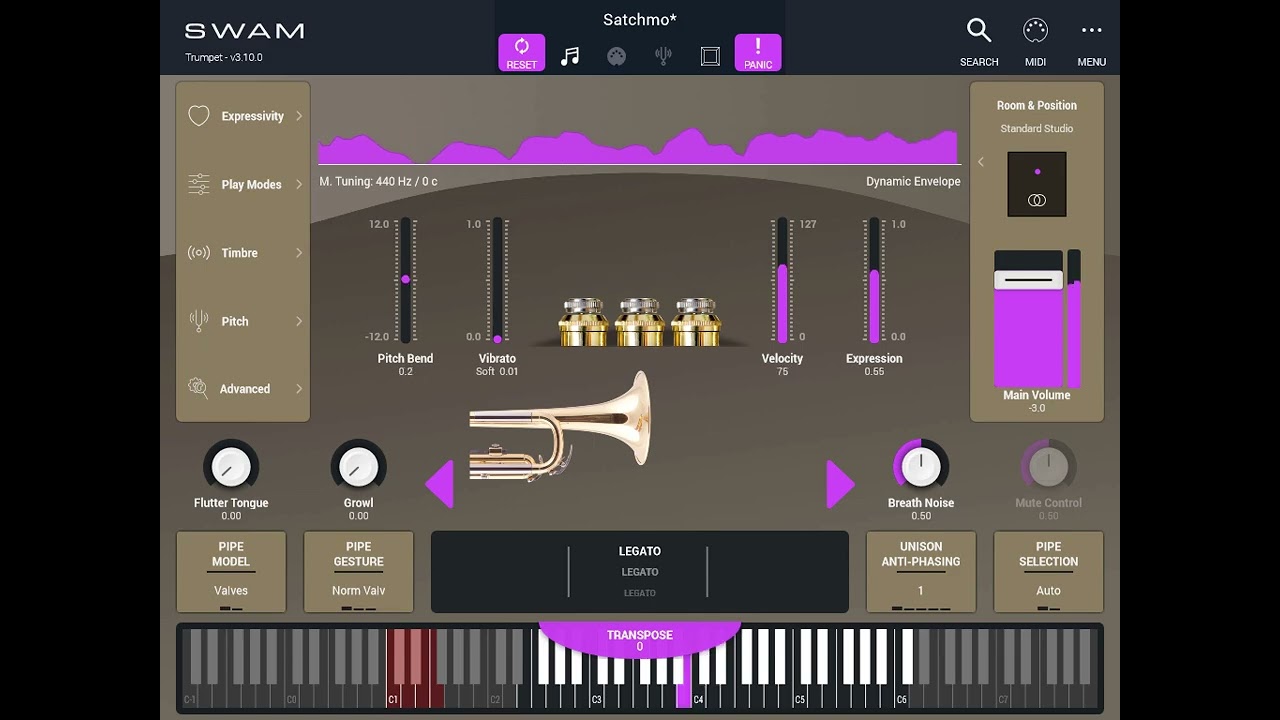This screenshot has height=720, width=1280.
Task: Click the LEGATO display panel
Action: point(640,572)
